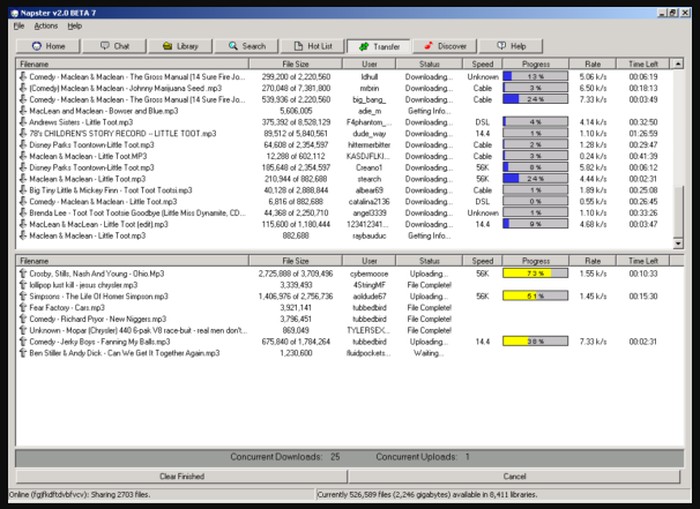The height and width of the screenshot is (509, 700).
Task: Click download icon beside 78's CHILDREN'S STORY RECORD
Action: (x=23, y=134)
